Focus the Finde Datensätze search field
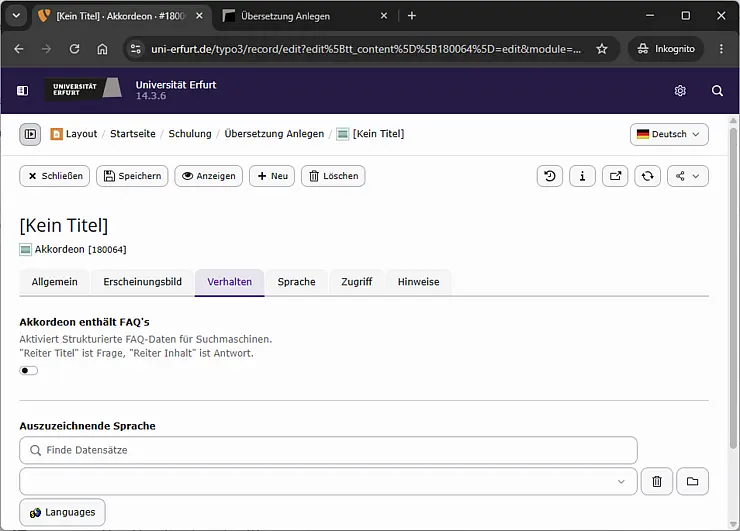This screenshot has height=531, width=740. click(328, 450)
